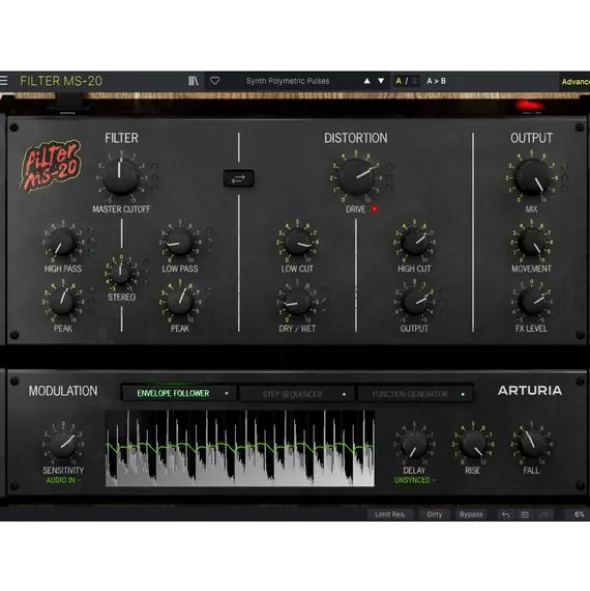Open the hamburger main menu
Viewport: 590px width, 591px height.
(x=4, y=81)
